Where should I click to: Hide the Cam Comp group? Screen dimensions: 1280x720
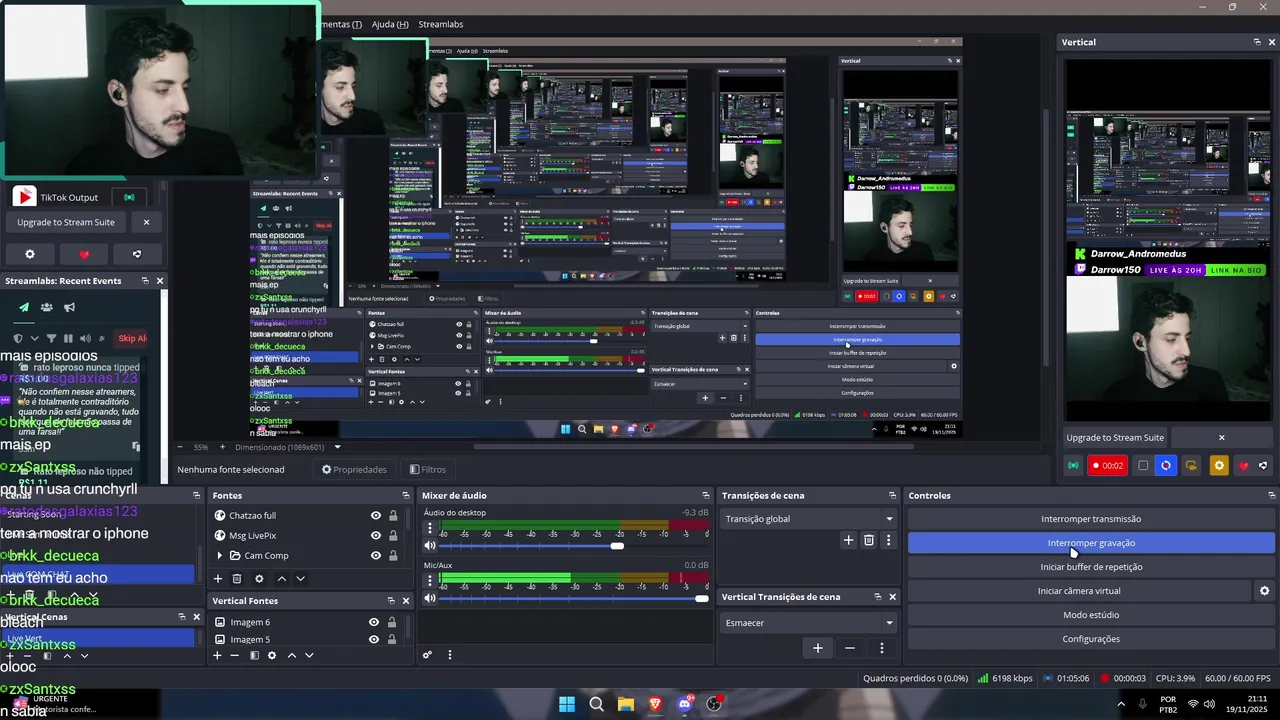coord(375,556)
